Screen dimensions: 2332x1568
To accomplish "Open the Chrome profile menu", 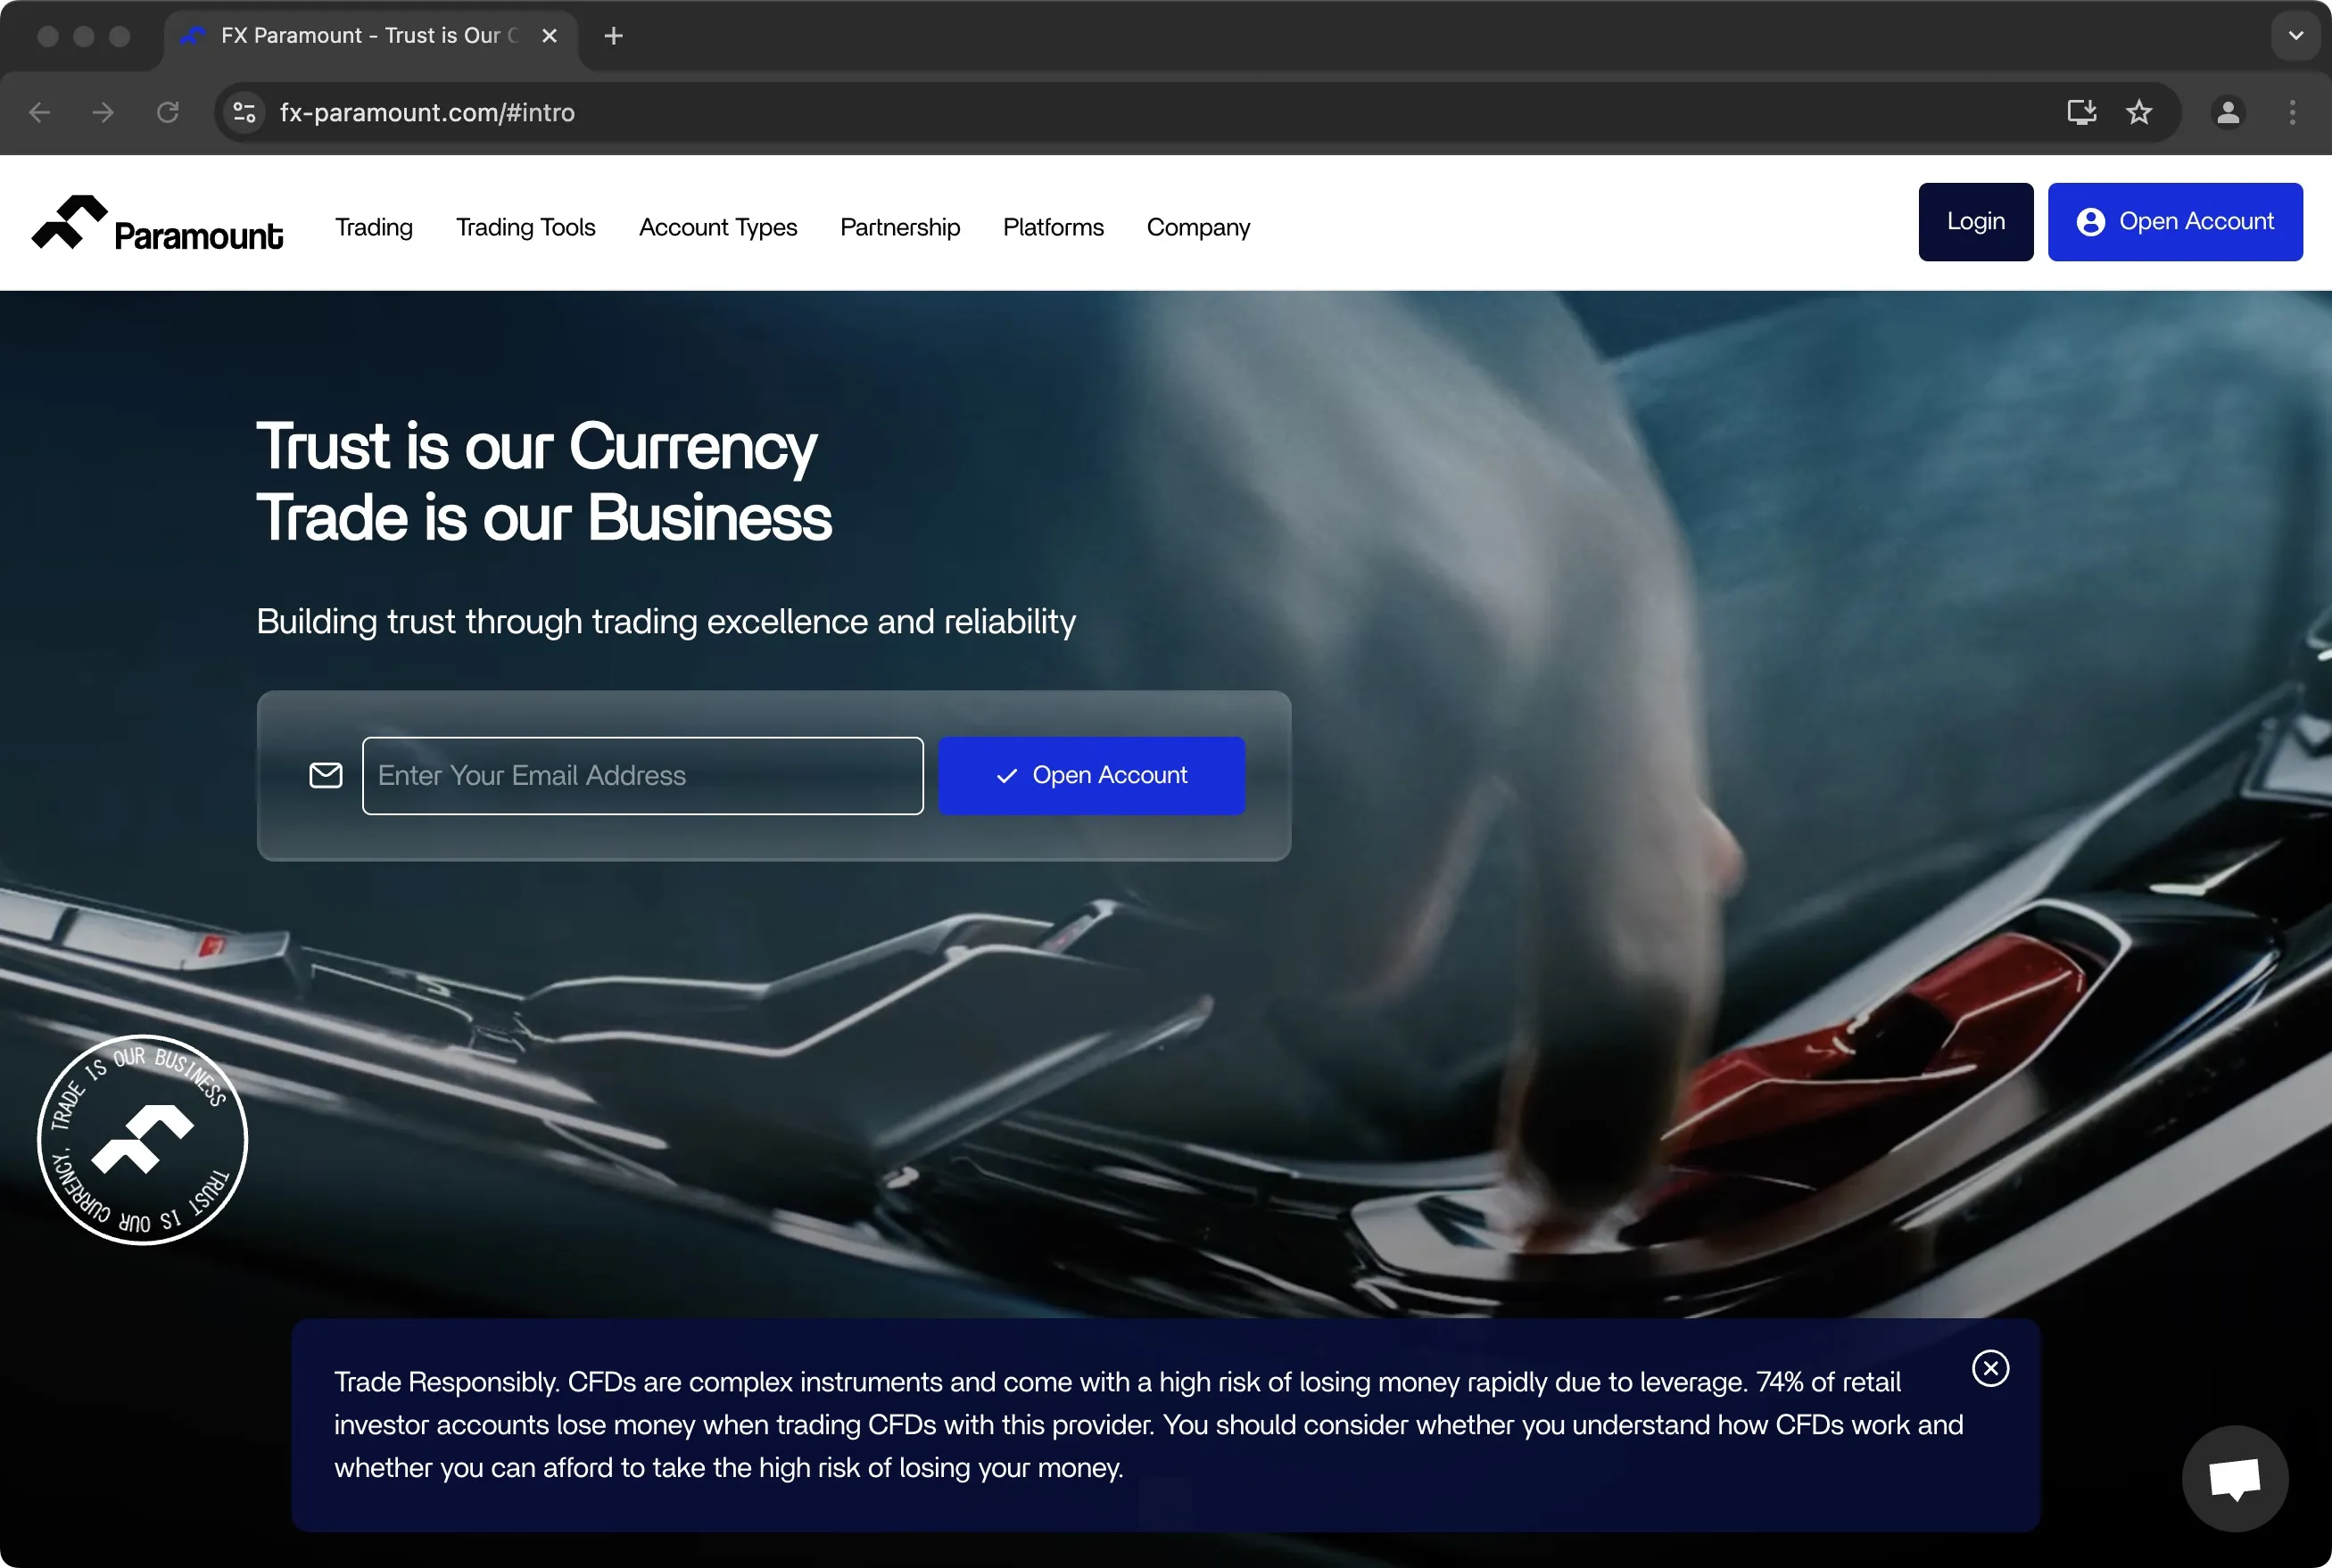I will point(2228,112).
